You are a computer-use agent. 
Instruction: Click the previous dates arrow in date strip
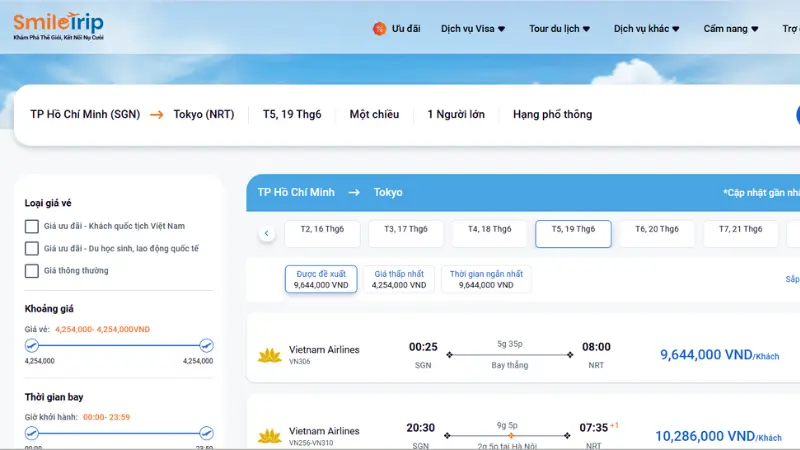click(x=267, y=234)
